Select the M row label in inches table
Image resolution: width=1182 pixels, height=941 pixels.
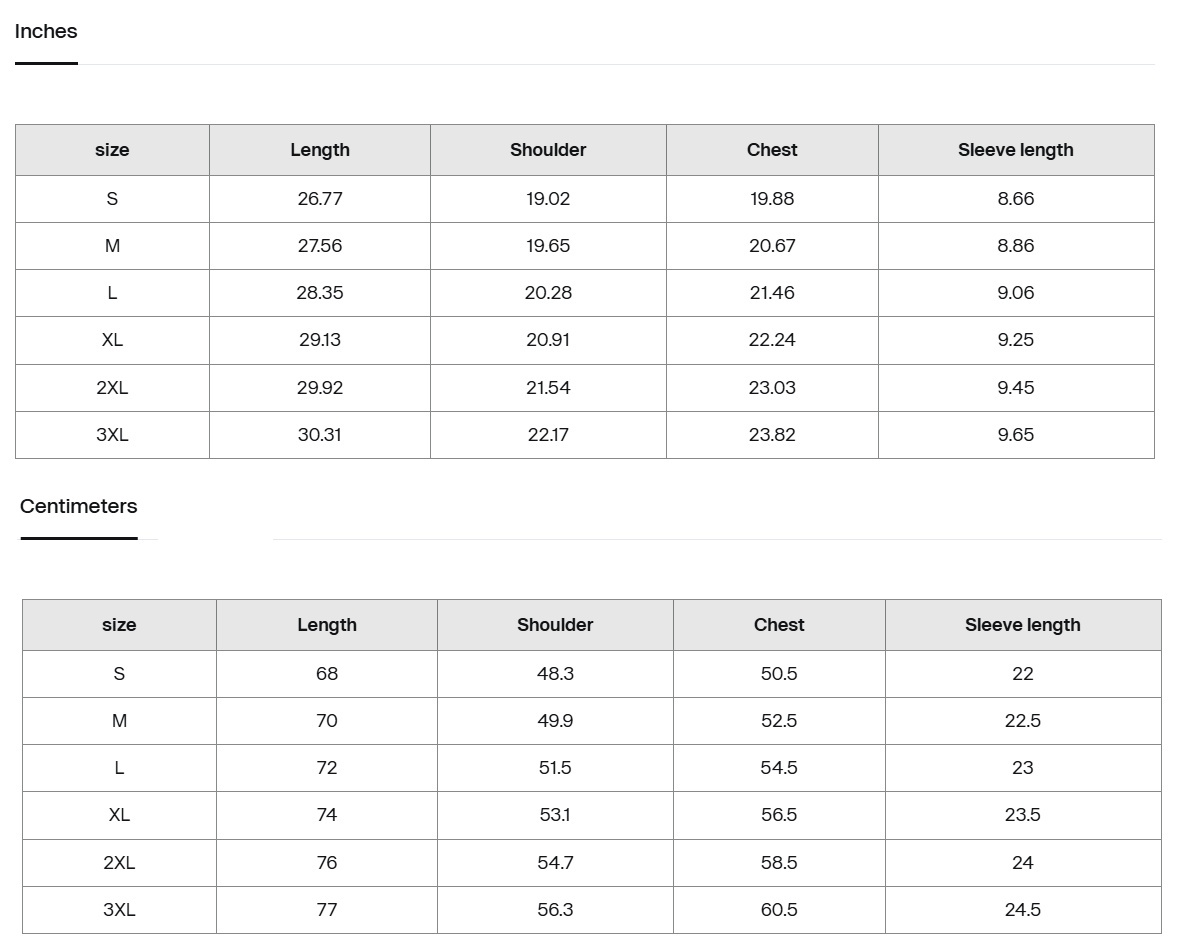112,246
